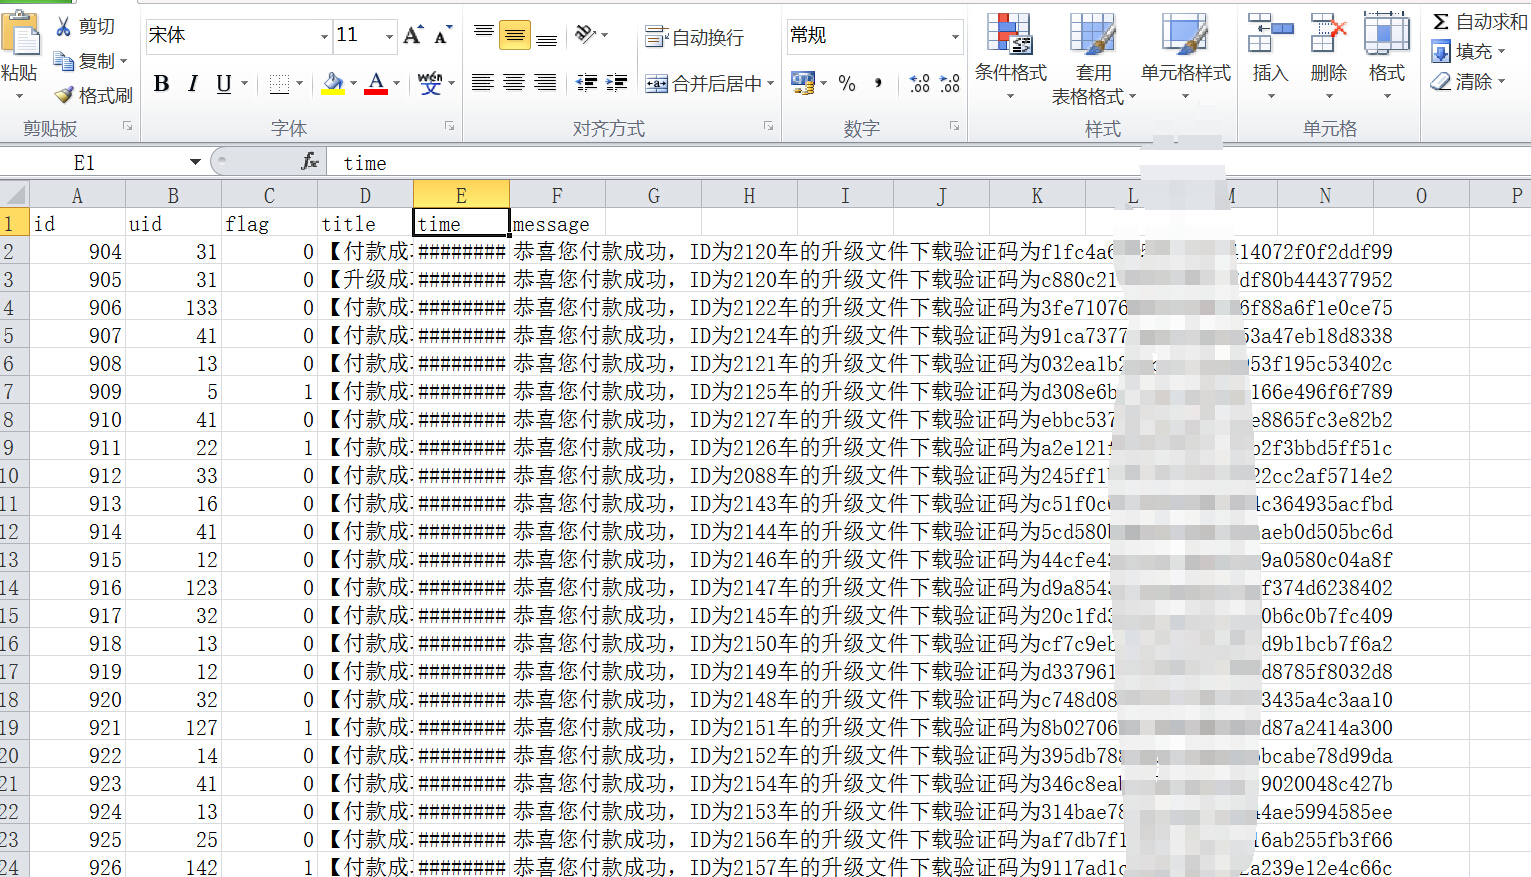Viewport: 1531px width, 877px height.
Task: Apply cell borders icon
Action: pyautogui.click(x=280, y=84)
